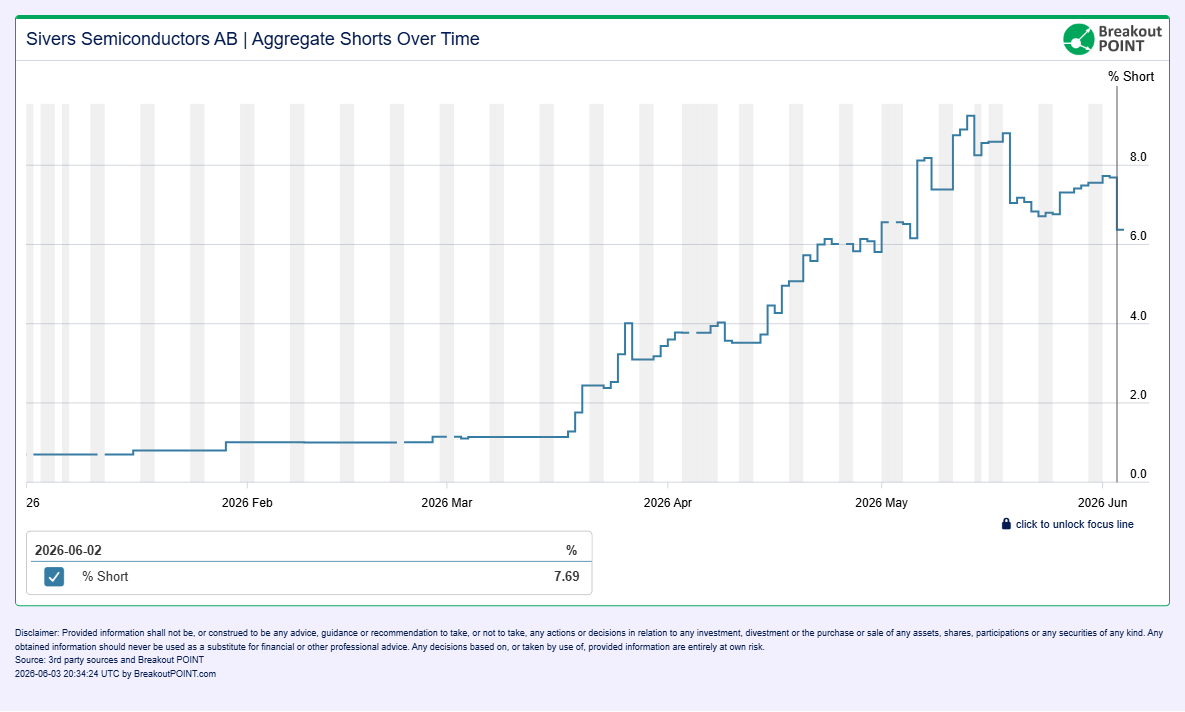This screenshot has width=1185, height=712.
Task: Click the 20:34:24 UTC timestamp line
Action: [x=116, y=673]
